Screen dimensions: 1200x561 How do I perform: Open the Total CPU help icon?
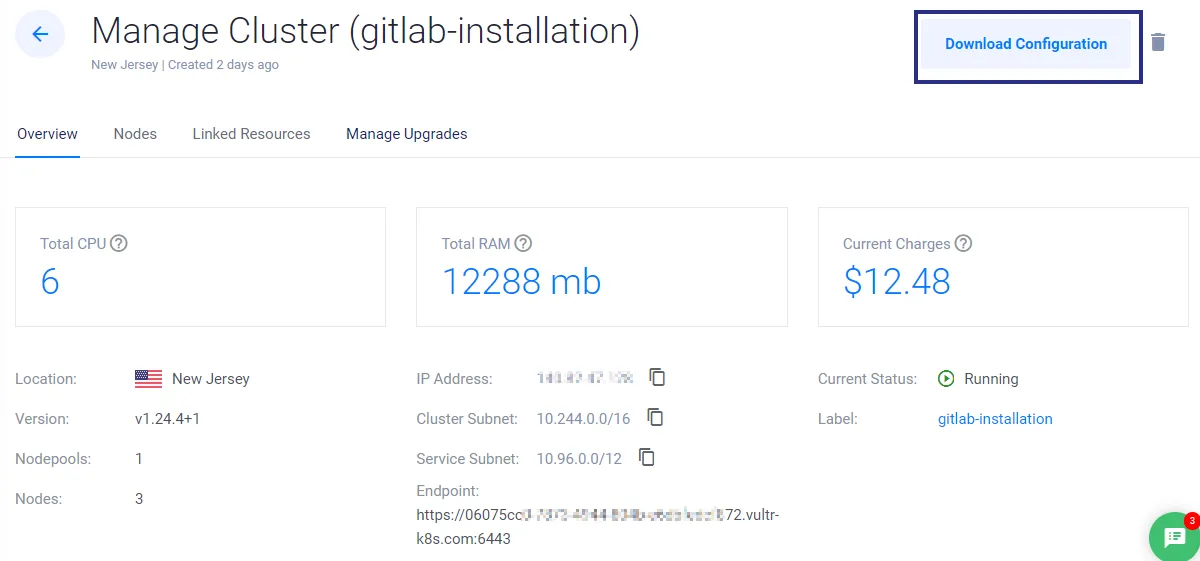click(119, 243)
